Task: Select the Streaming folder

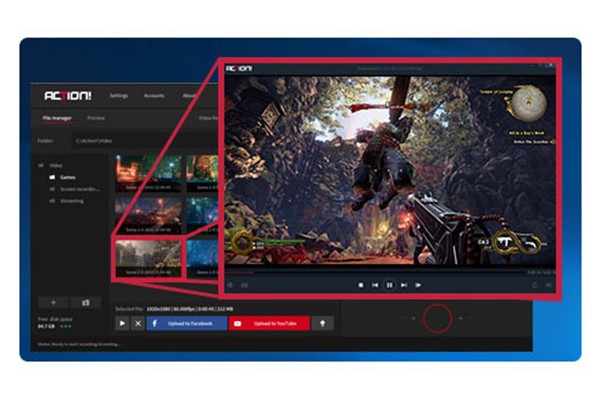Action: [x=72, y=201]
